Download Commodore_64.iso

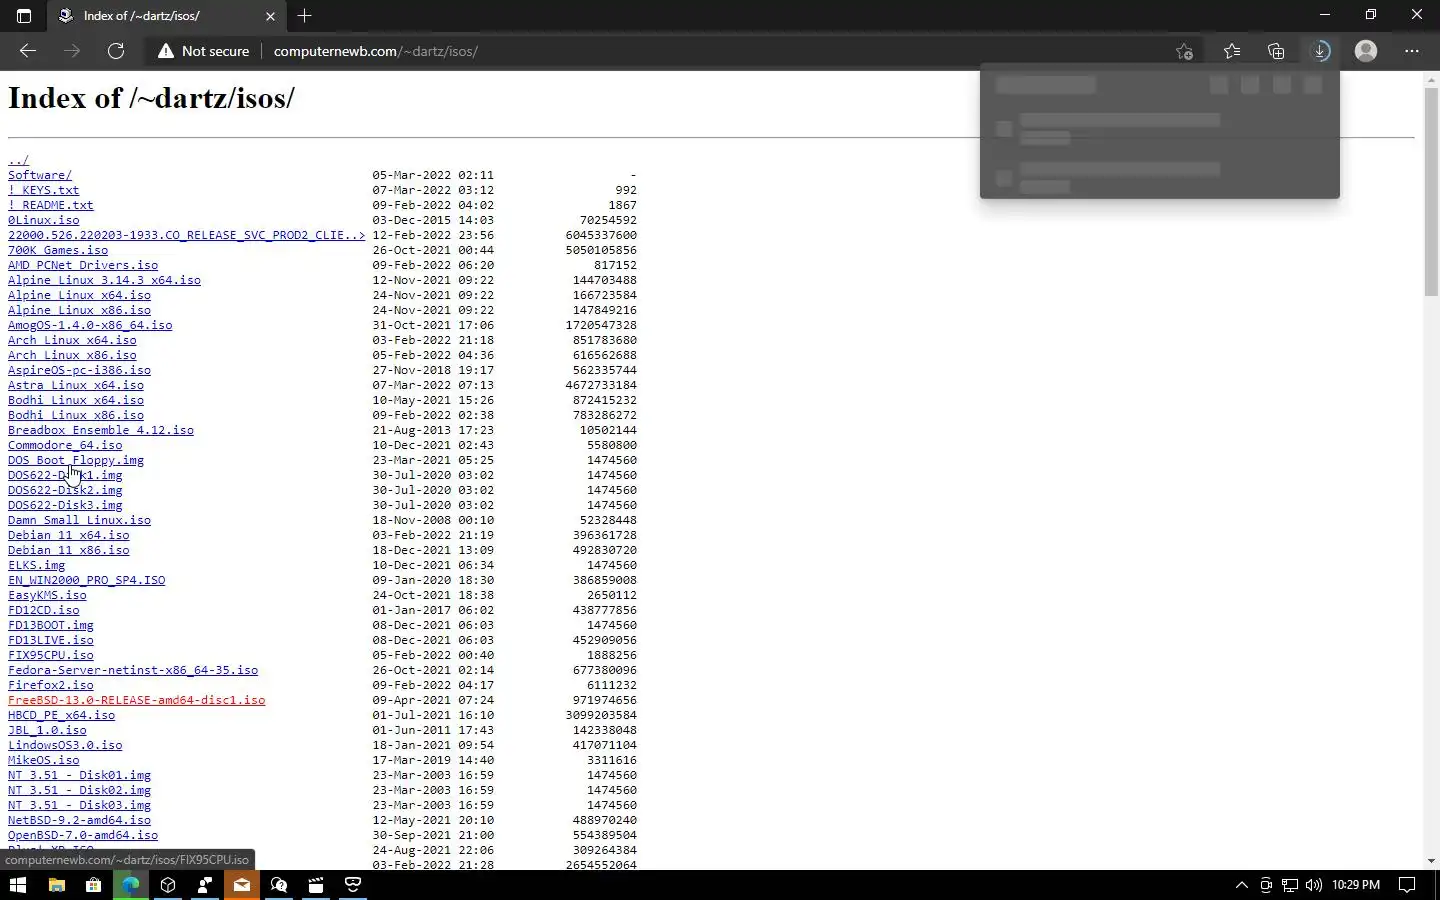(x=65, y=445)
